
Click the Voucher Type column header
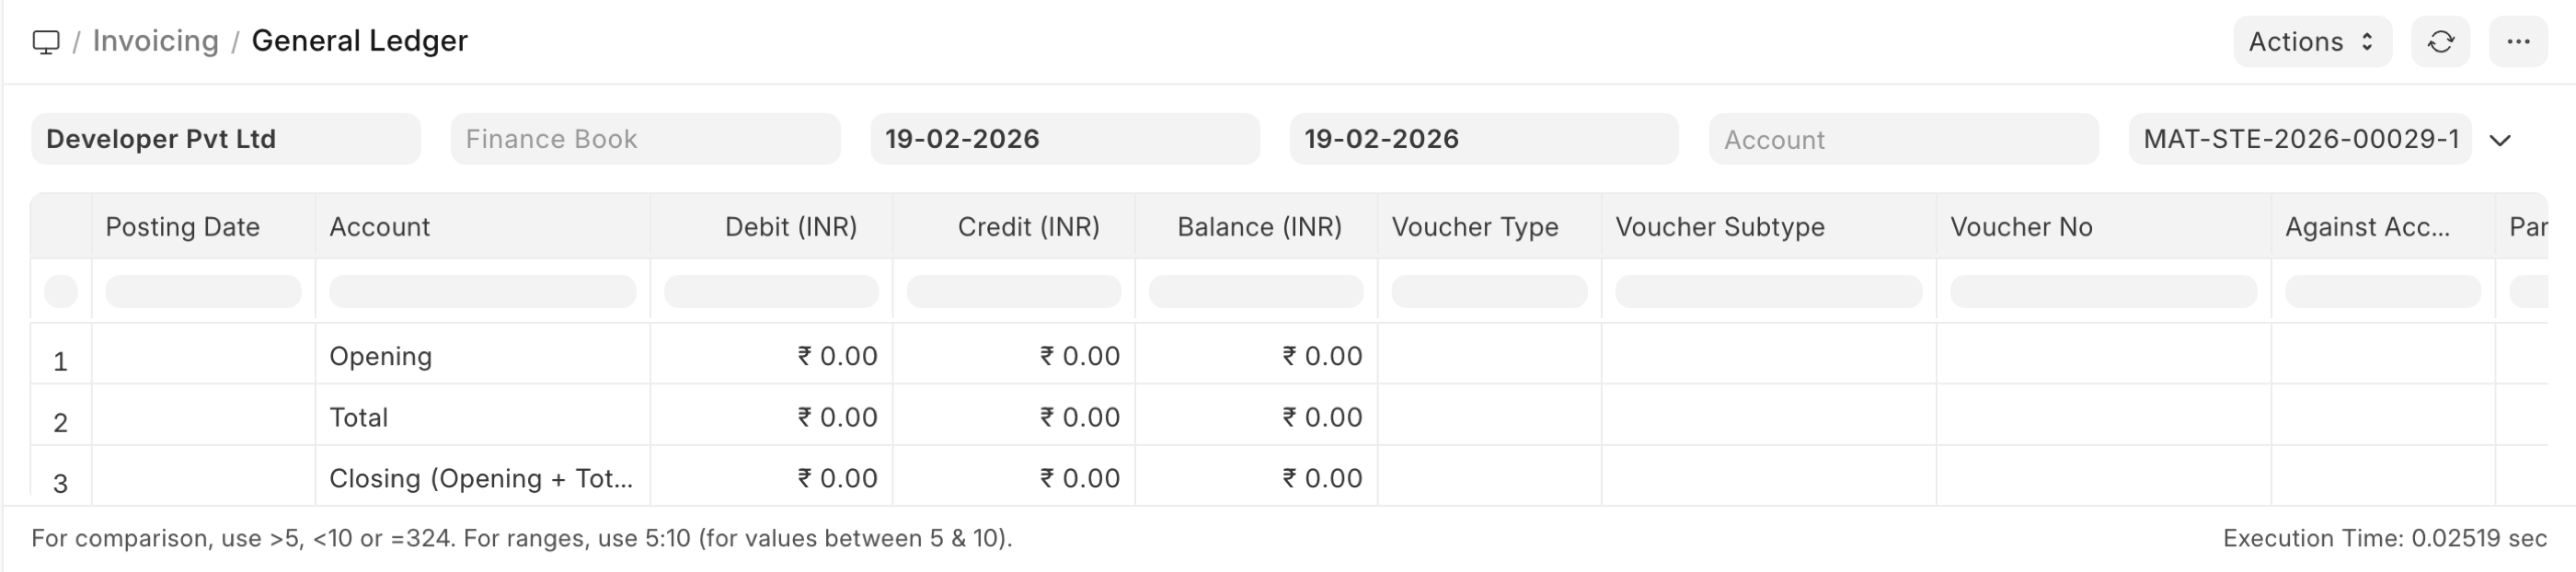coord(1475,227)
